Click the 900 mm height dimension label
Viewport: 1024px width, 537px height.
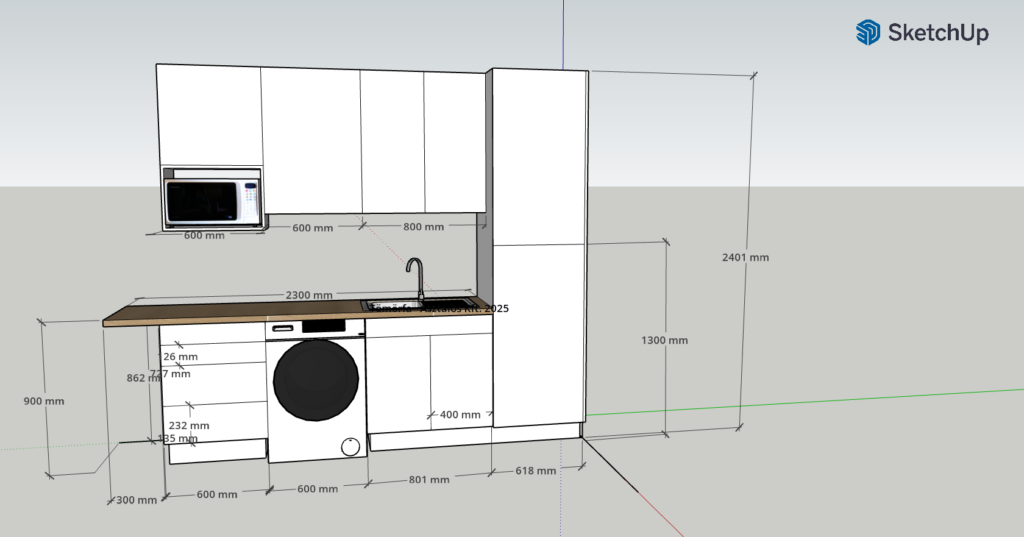point(44,401)
